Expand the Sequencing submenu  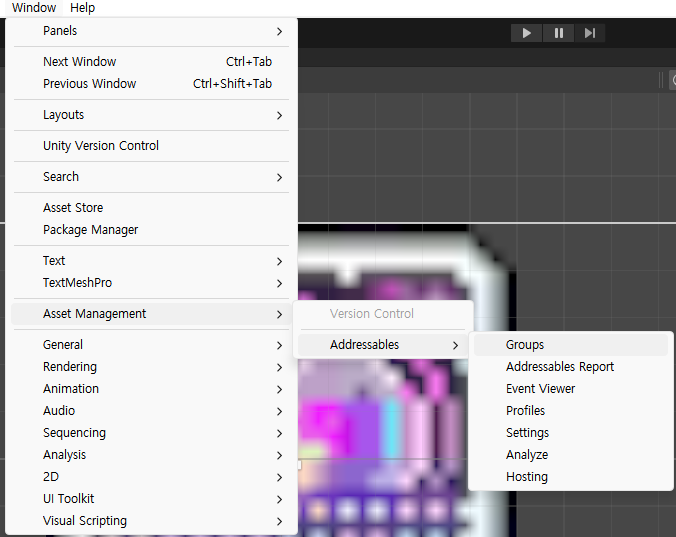click(151, 433)
